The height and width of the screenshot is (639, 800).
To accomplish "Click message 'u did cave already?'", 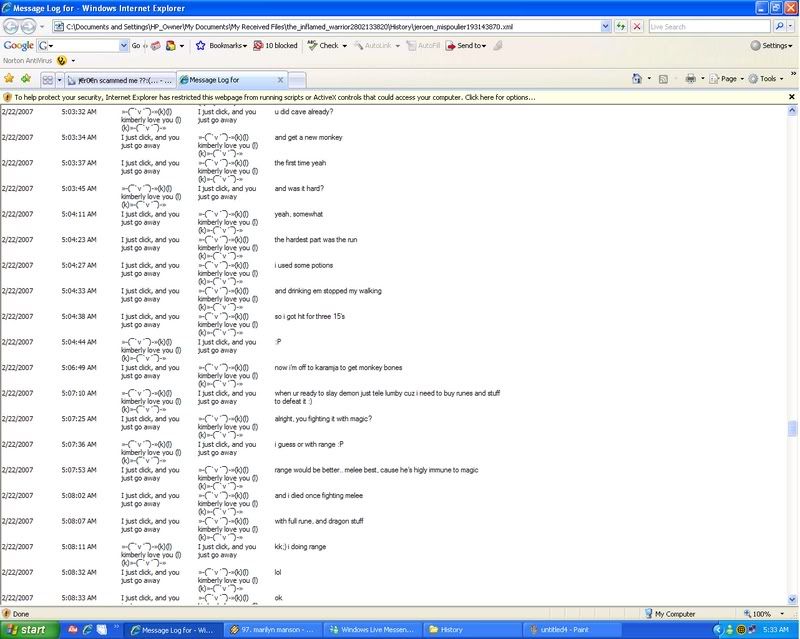I will (304, 112).
